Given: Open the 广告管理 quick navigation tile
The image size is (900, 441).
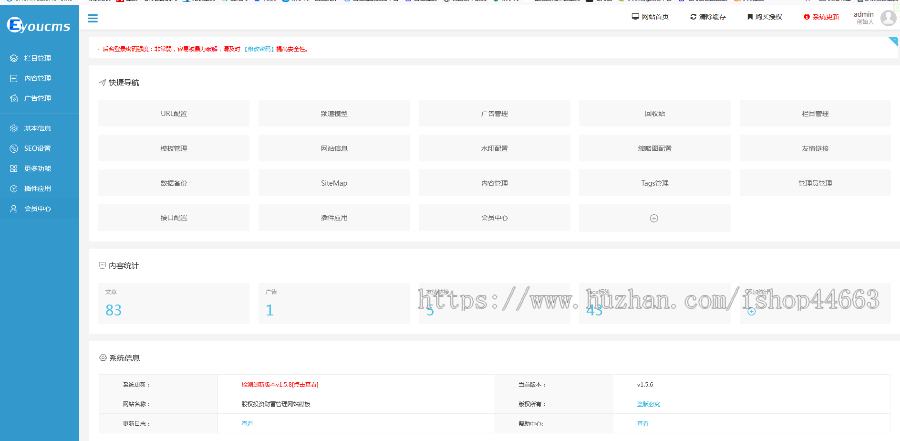Looking at the screenshot, I should 494,113.
